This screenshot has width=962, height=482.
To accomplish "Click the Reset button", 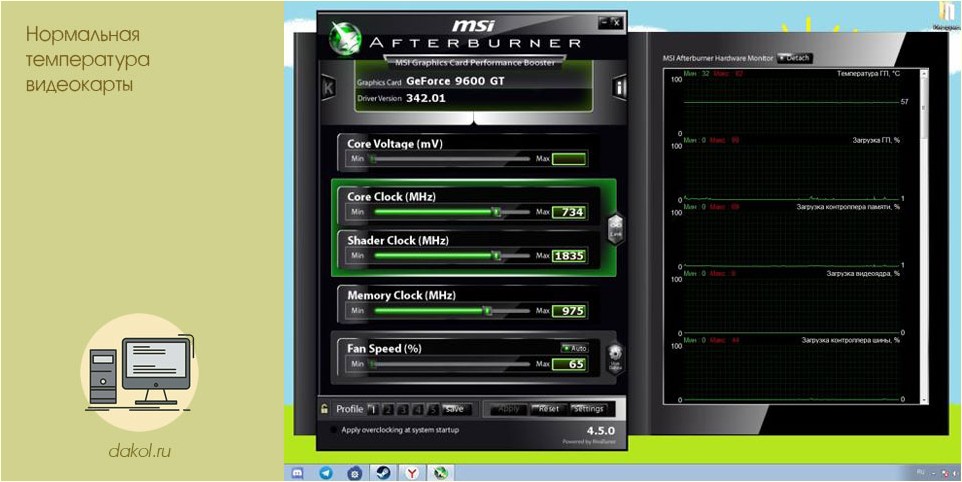I will point(548,409).
